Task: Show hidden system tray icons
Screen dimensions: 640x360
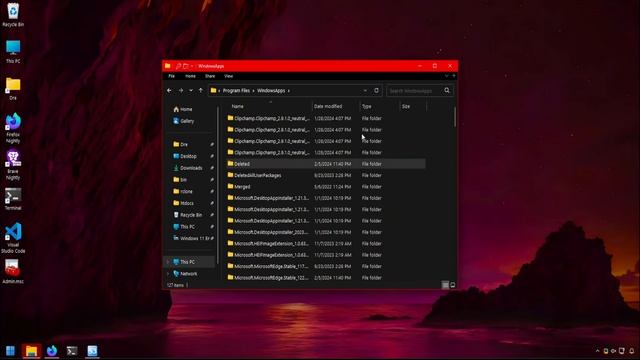Action: pos(598,351)
